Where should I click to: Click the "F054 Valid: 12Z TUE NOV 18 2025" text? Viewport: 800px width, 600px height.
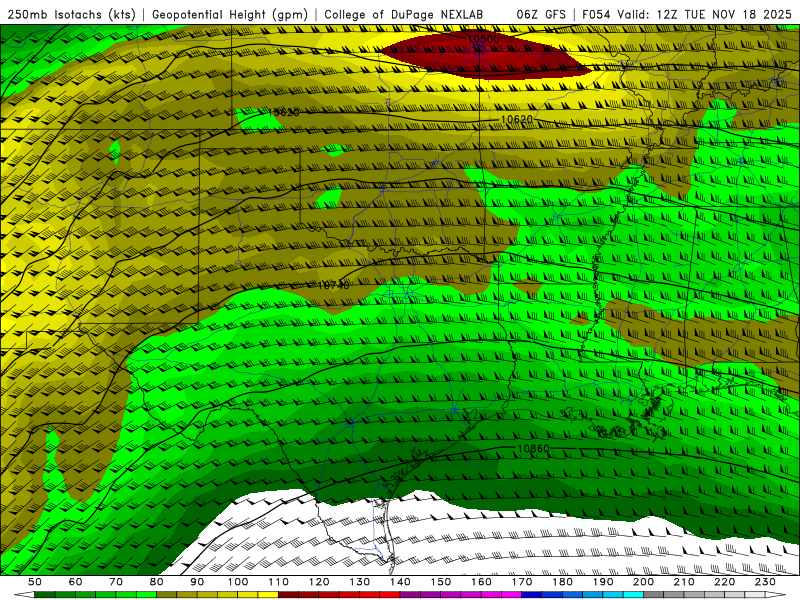click(x=687, y=14)
